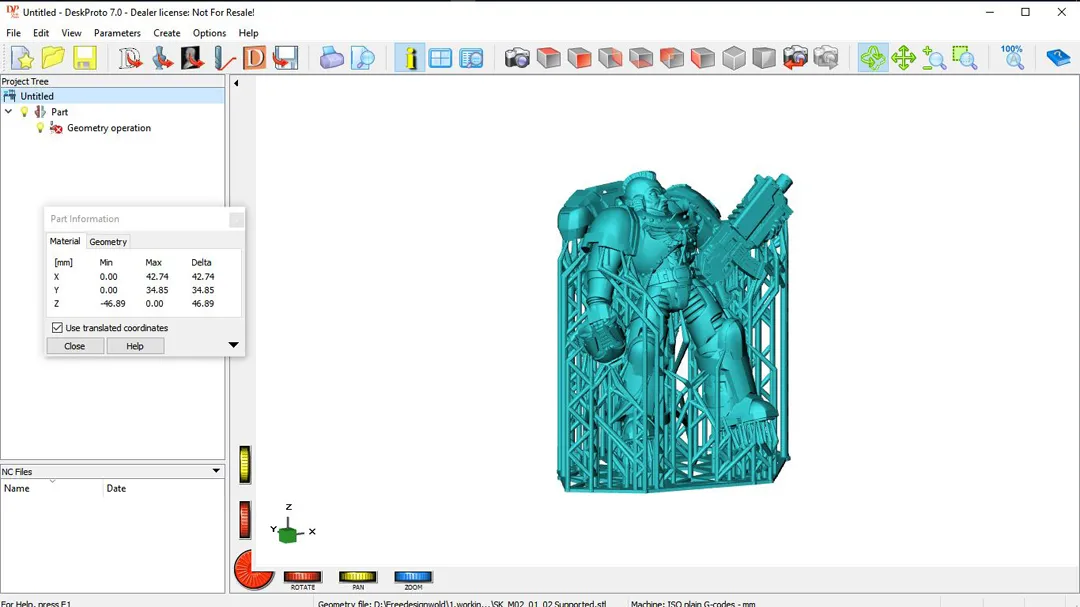
Task: Click the blue vase with red arrow icon
Action: click(x=162, y=58)
